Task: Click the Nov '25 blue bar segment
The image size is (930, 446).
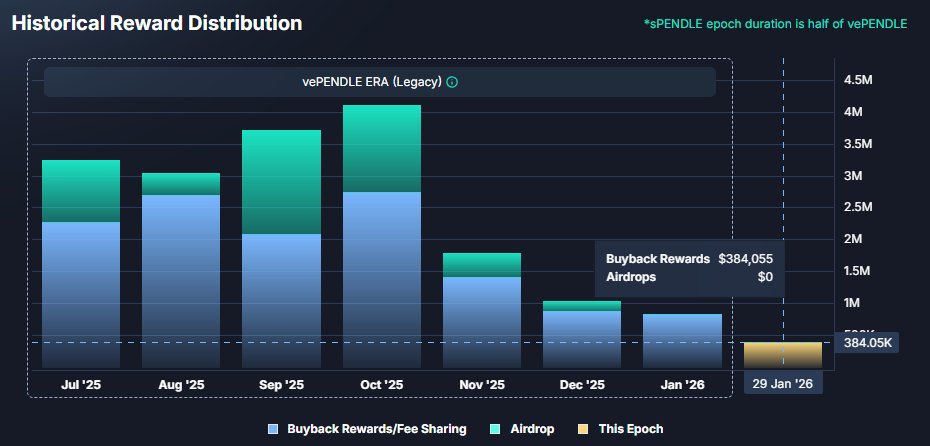Action: click(482, 322)
